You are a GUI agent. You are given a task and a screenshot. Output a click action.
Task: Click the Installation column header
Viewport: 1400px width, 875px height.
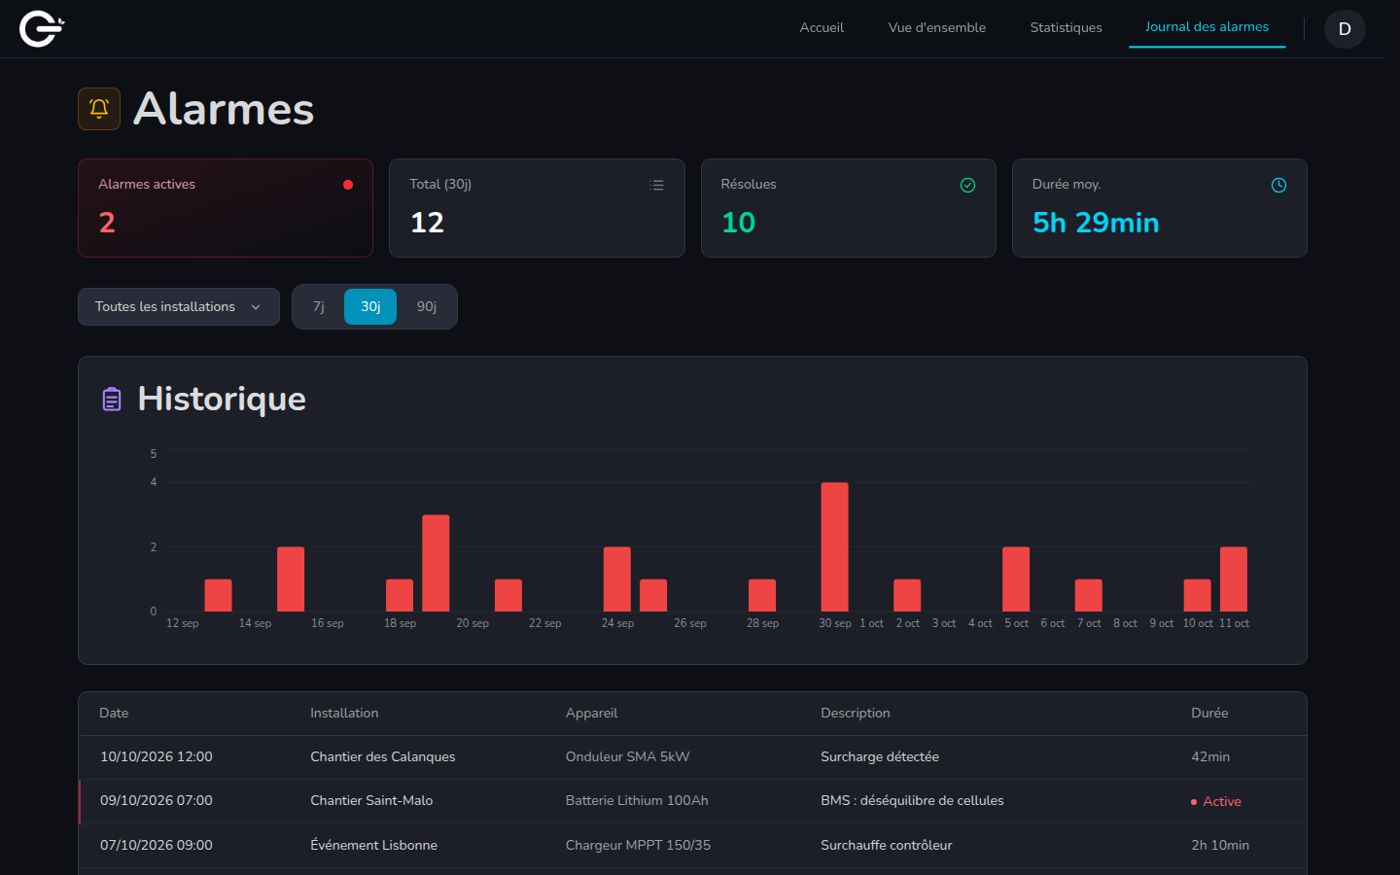click(344, 713)
